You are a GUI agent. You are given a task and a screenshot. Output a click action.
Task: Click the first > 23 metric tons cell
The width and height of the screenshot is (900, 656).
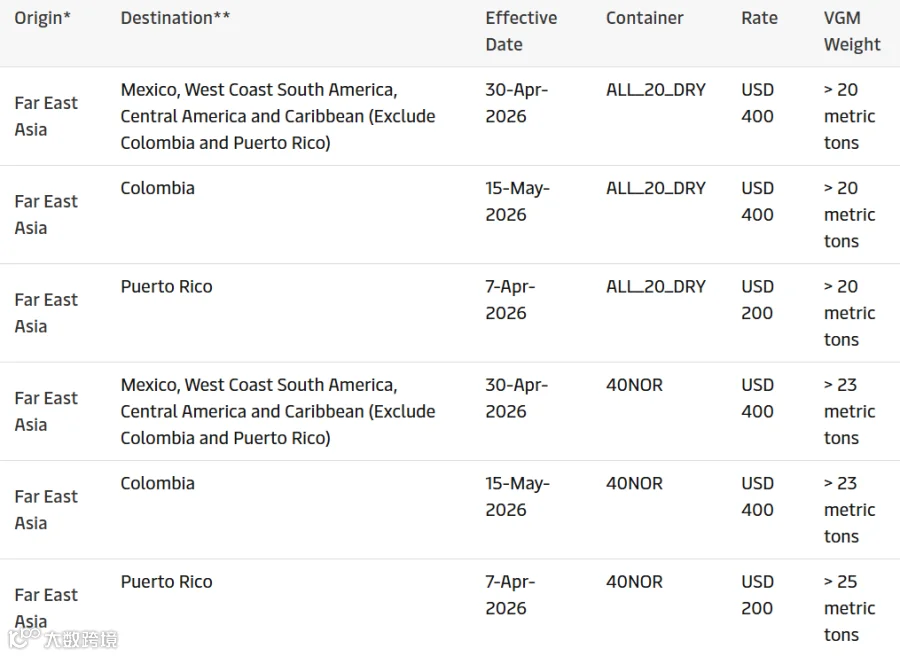(x=849, y=411)
